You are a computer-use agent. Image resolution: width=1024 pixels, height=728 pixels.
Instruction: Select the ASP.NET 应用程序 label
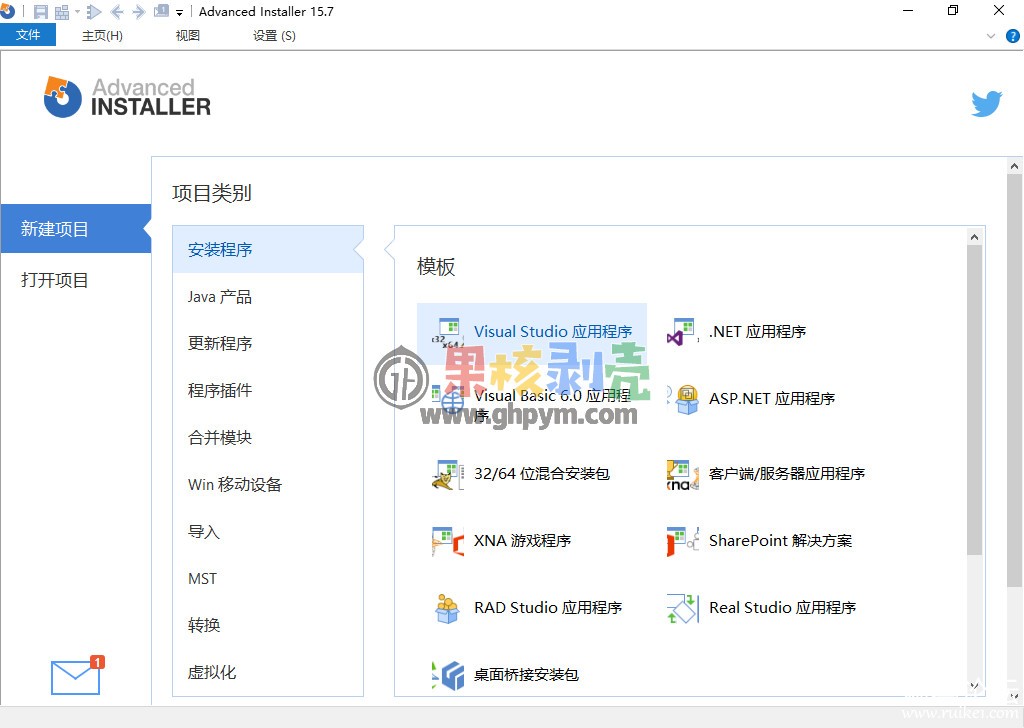coord(772,399)
